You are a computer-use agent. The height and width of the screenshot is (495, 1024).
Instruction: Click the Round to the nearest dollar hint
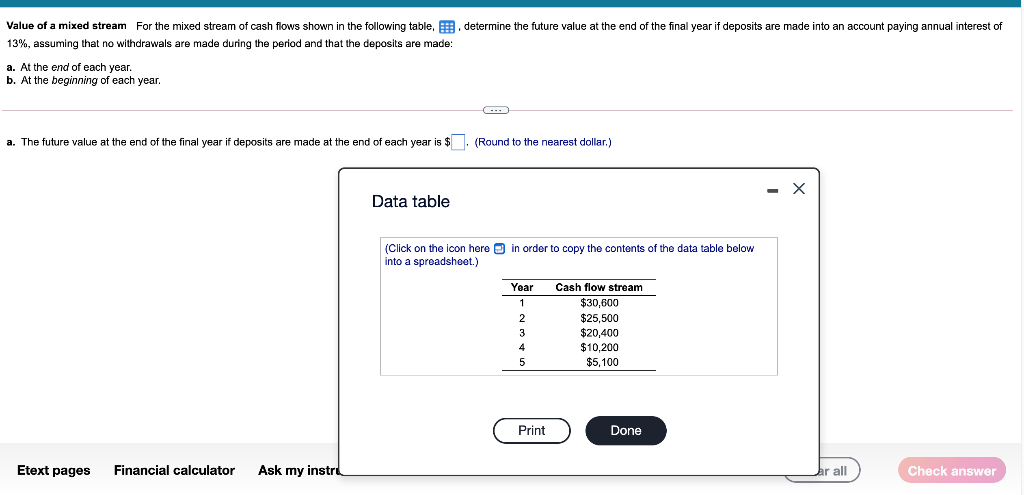(543, 142)
